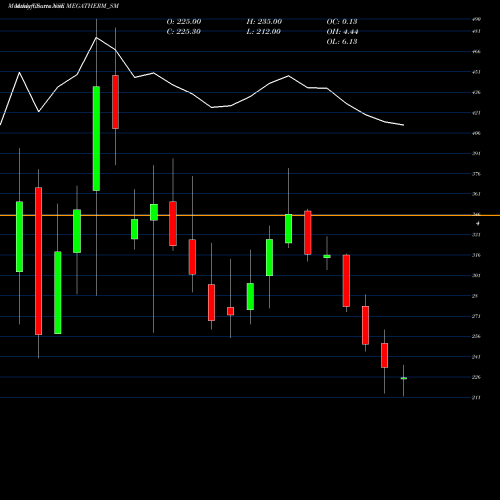Viewport: 500px width, 500px height.
Task: Select the open price 'O: 225.00'
Action: click(184, 22)
